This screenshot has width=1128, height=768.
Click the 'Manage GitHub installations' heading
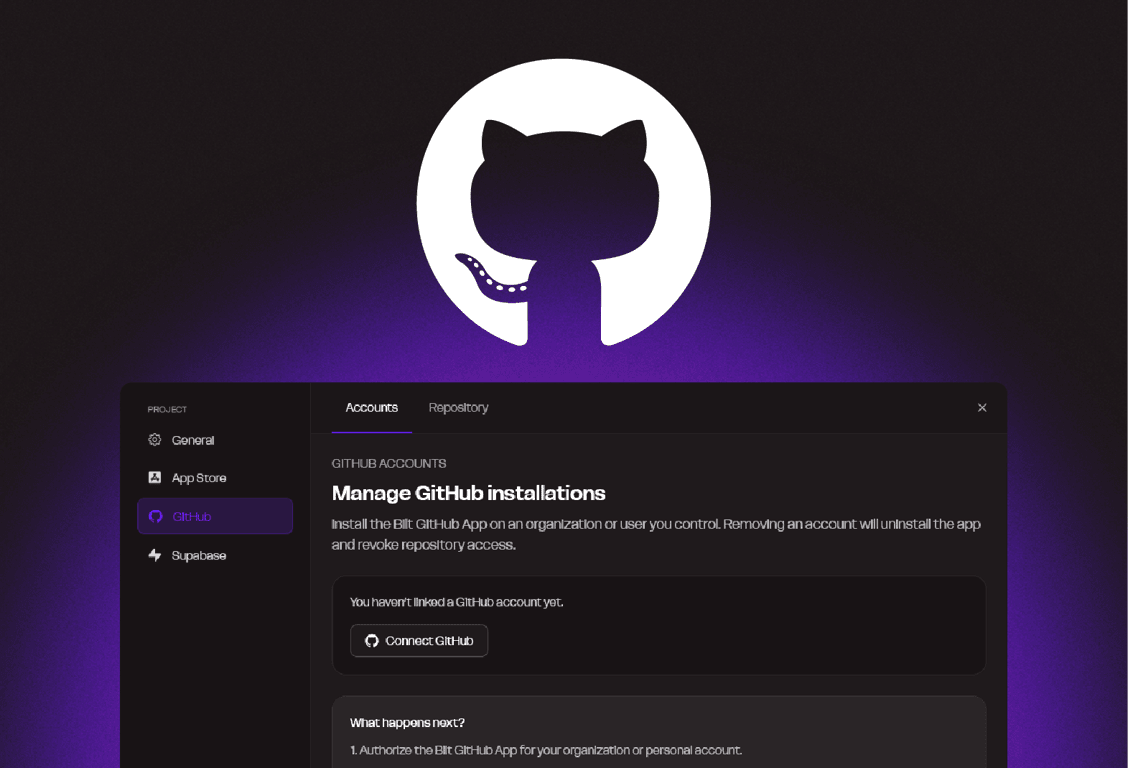(468, 493)
